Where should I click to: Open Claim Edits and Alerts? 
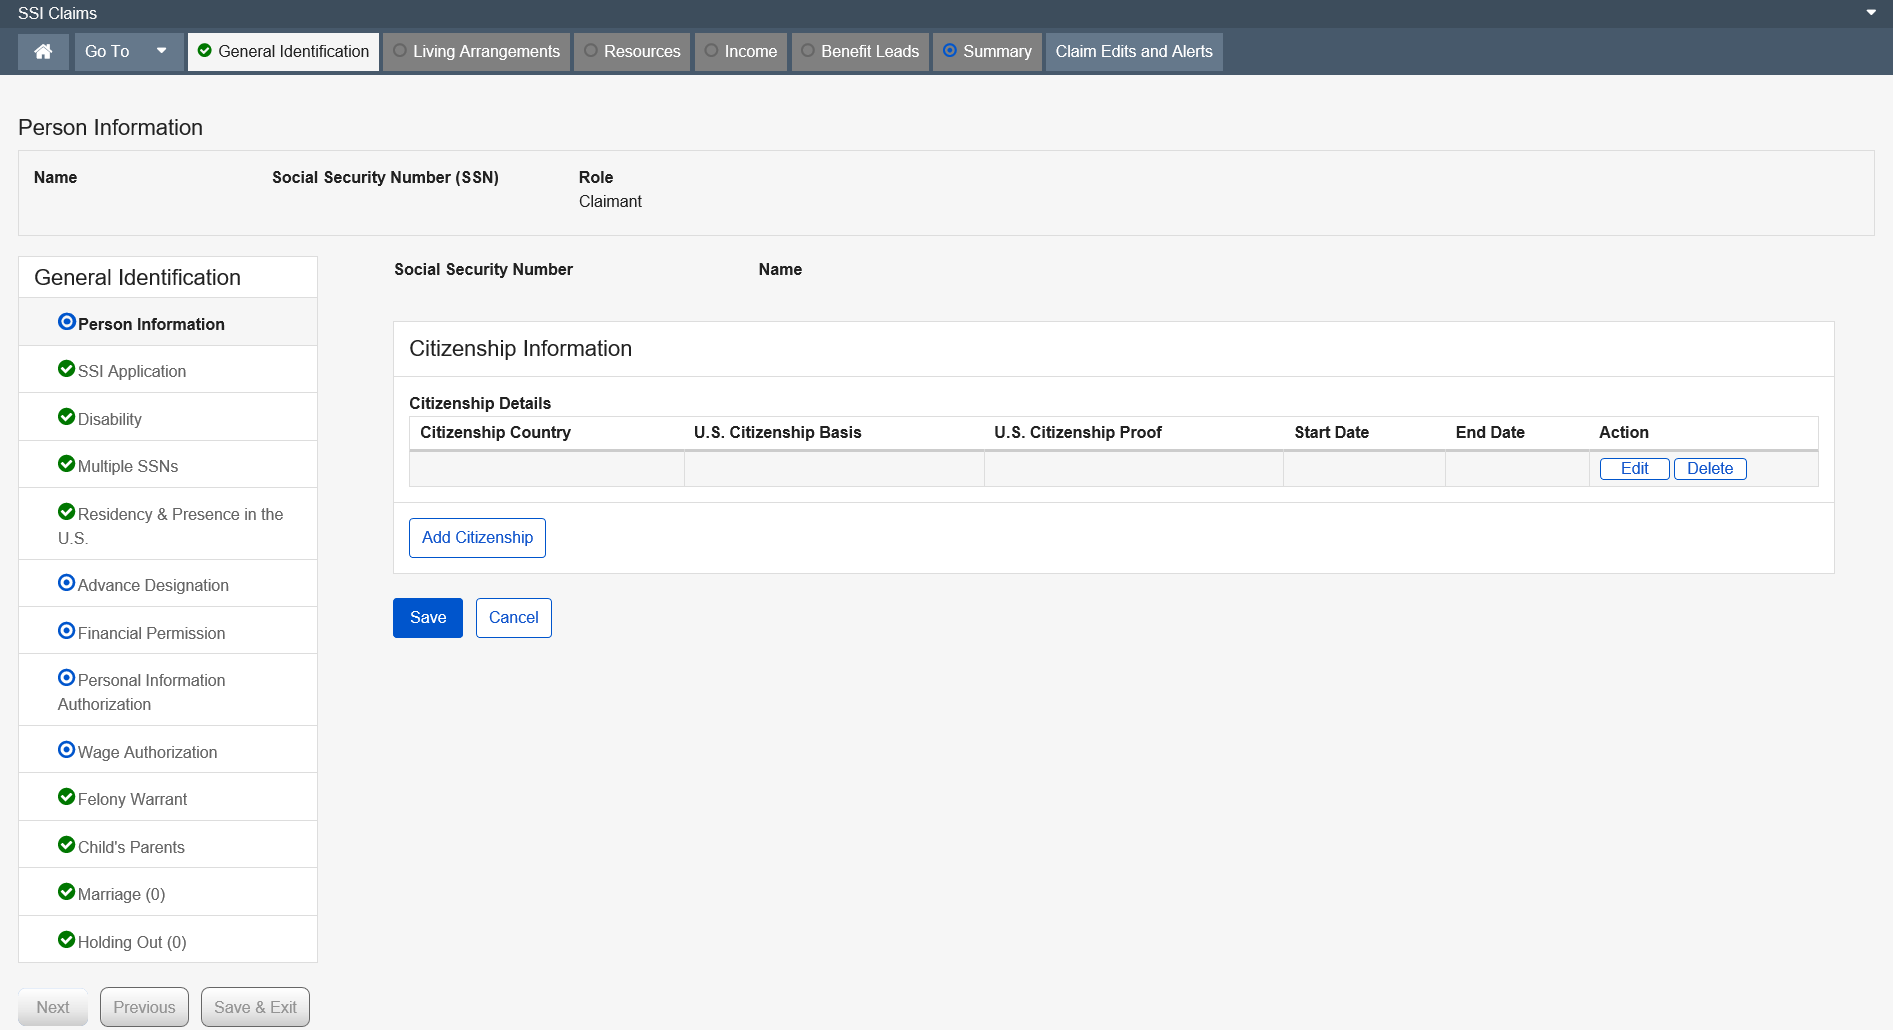tap(1133, 52)
